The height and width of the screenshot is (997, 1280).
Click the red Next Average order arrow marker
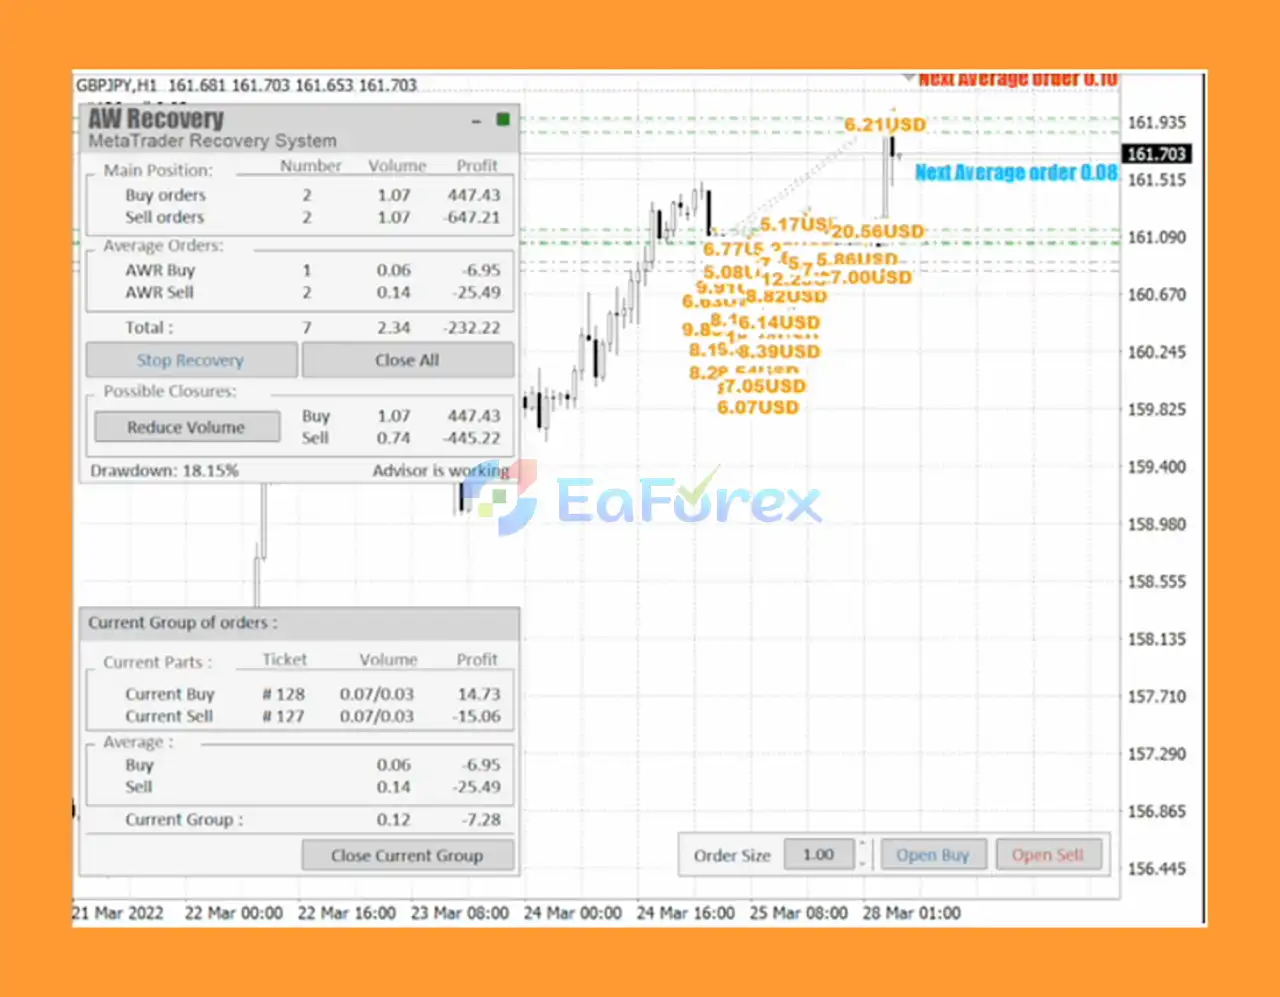click(908, 78)
